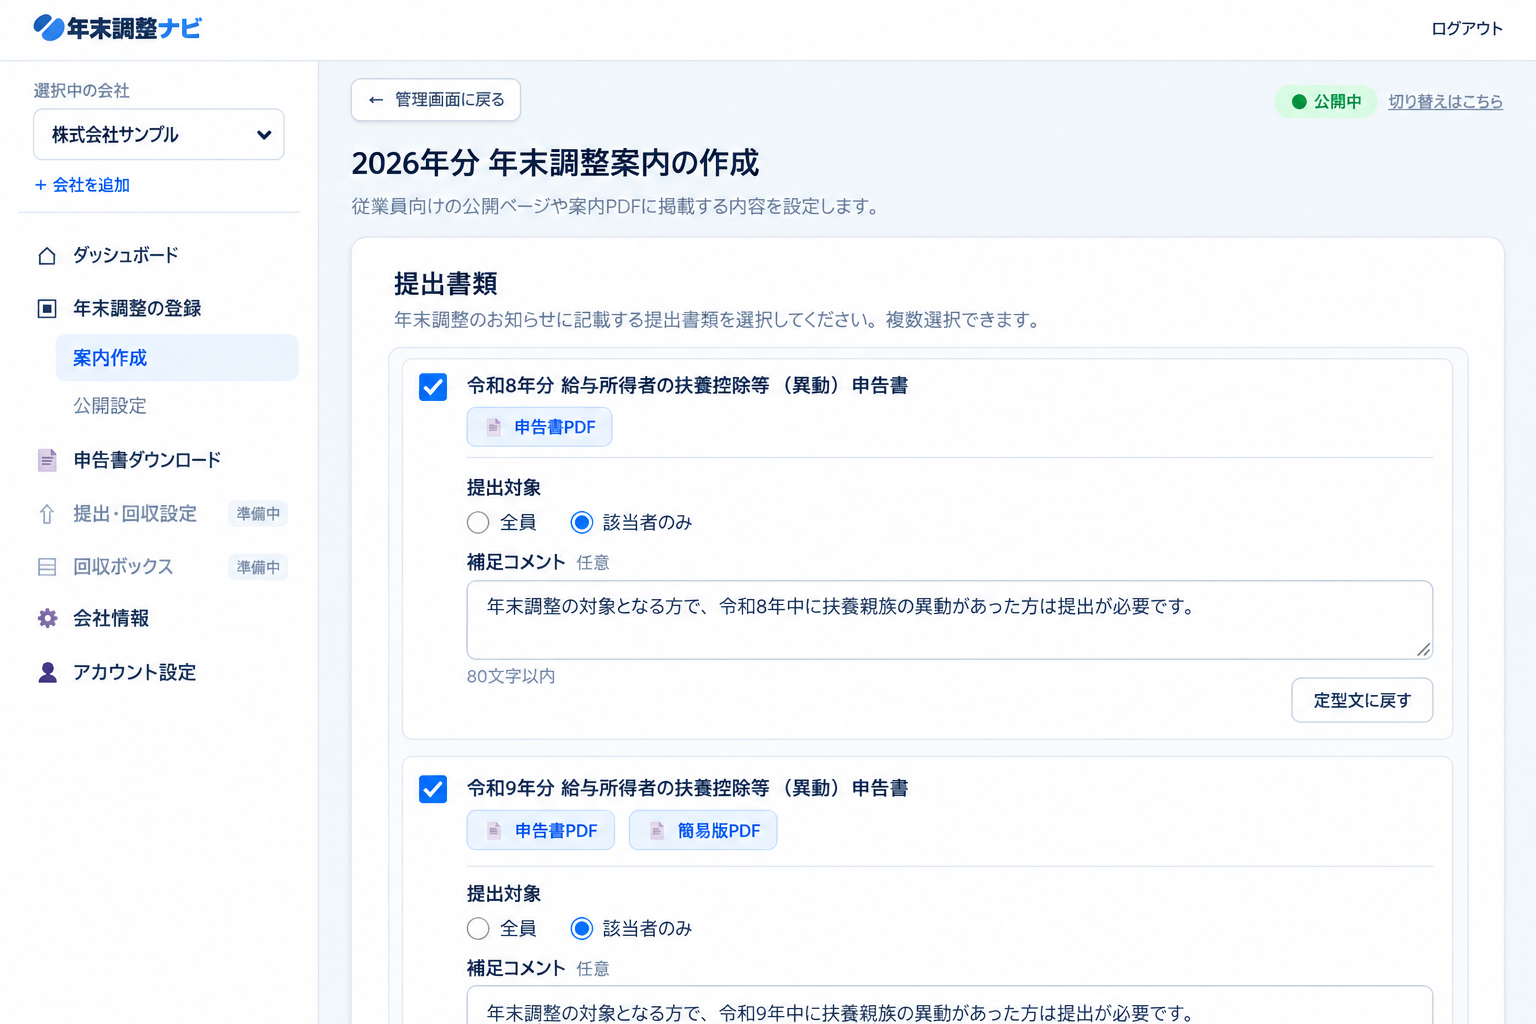Click the Dashboard home icon

pos(47,256)
